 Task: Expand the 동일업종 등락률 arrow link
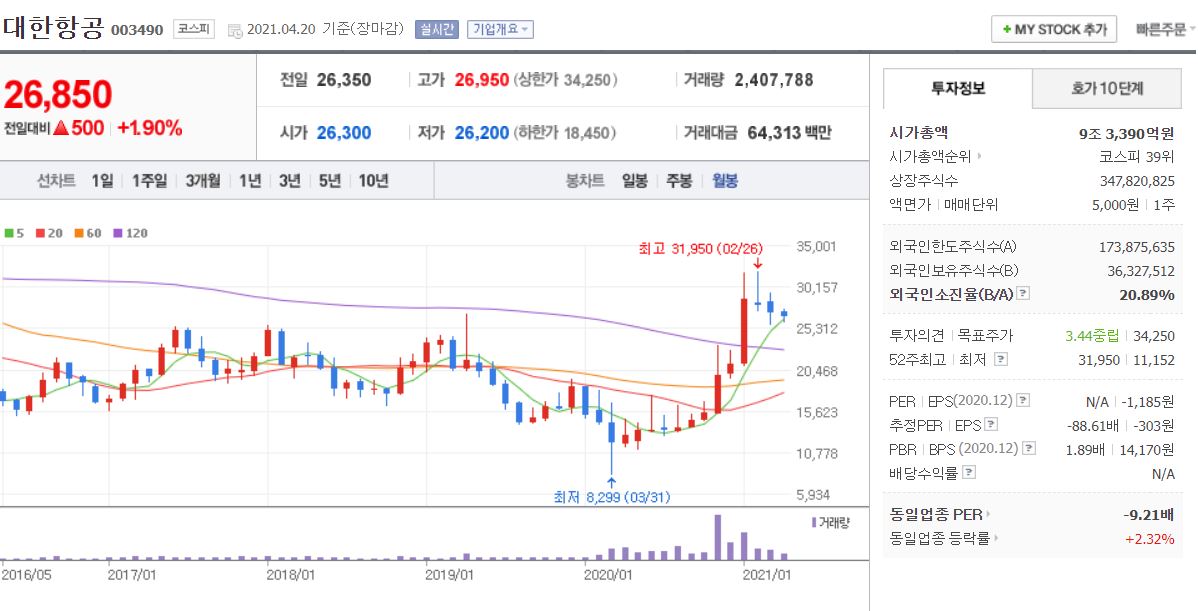(997, 538)
